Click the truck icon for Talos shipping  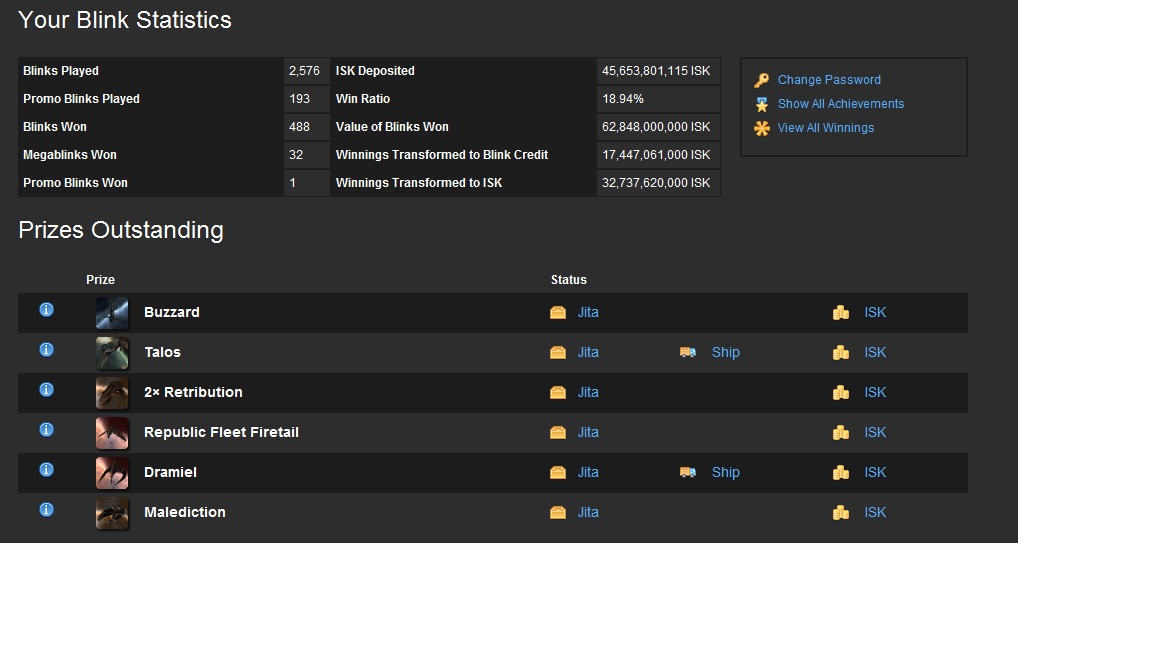pyautogui.click(x=688, y=353)
